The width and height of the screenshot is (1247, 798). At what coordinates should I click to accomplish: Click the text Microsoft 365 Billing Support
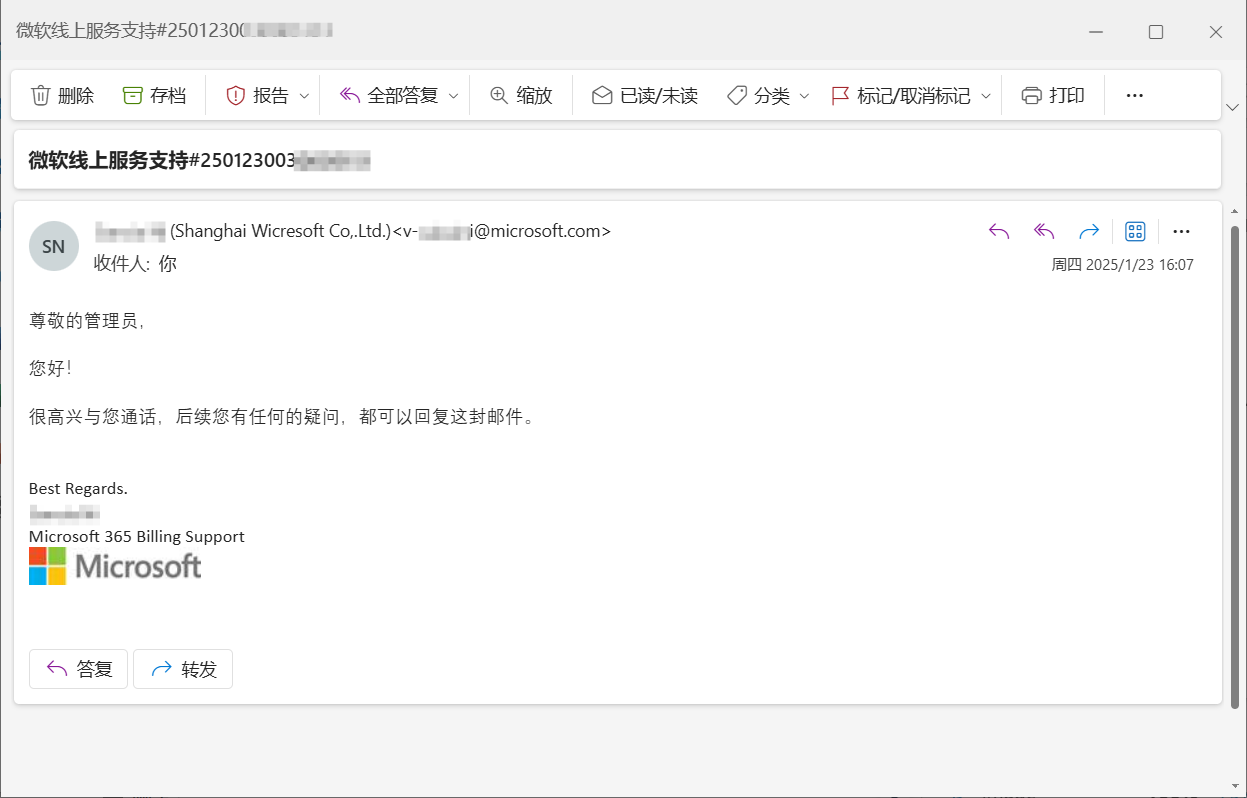pyautogui.click(x=137, y=537)
